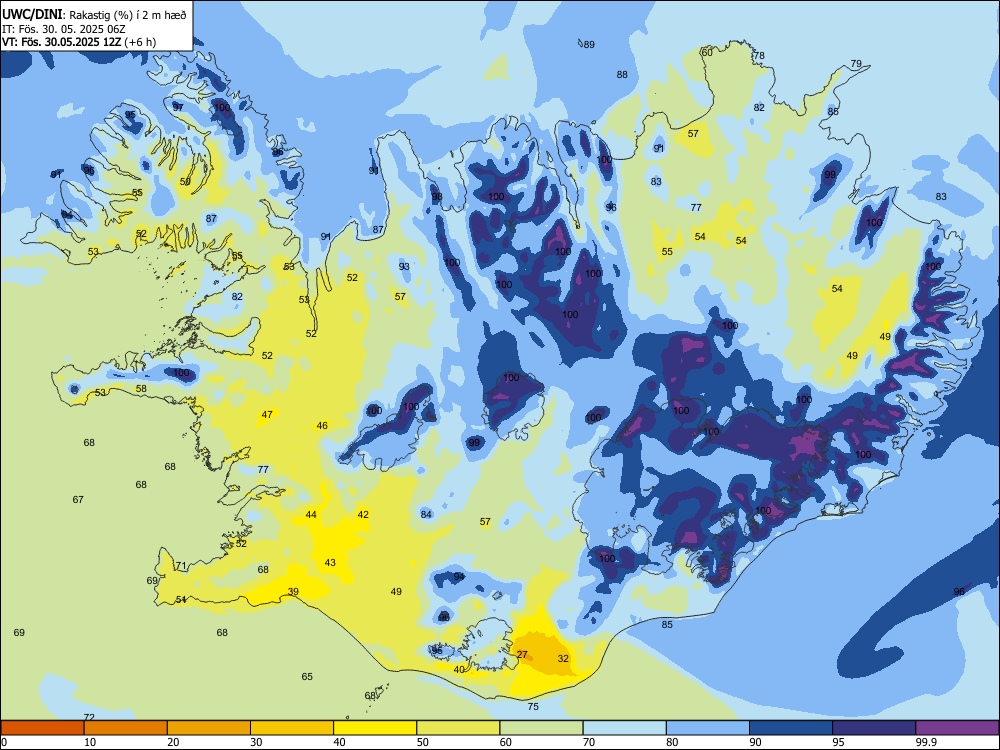This screenshot has height=750, width=1000.
Task: Click the legend tick label 80
Action: [672, 742]
